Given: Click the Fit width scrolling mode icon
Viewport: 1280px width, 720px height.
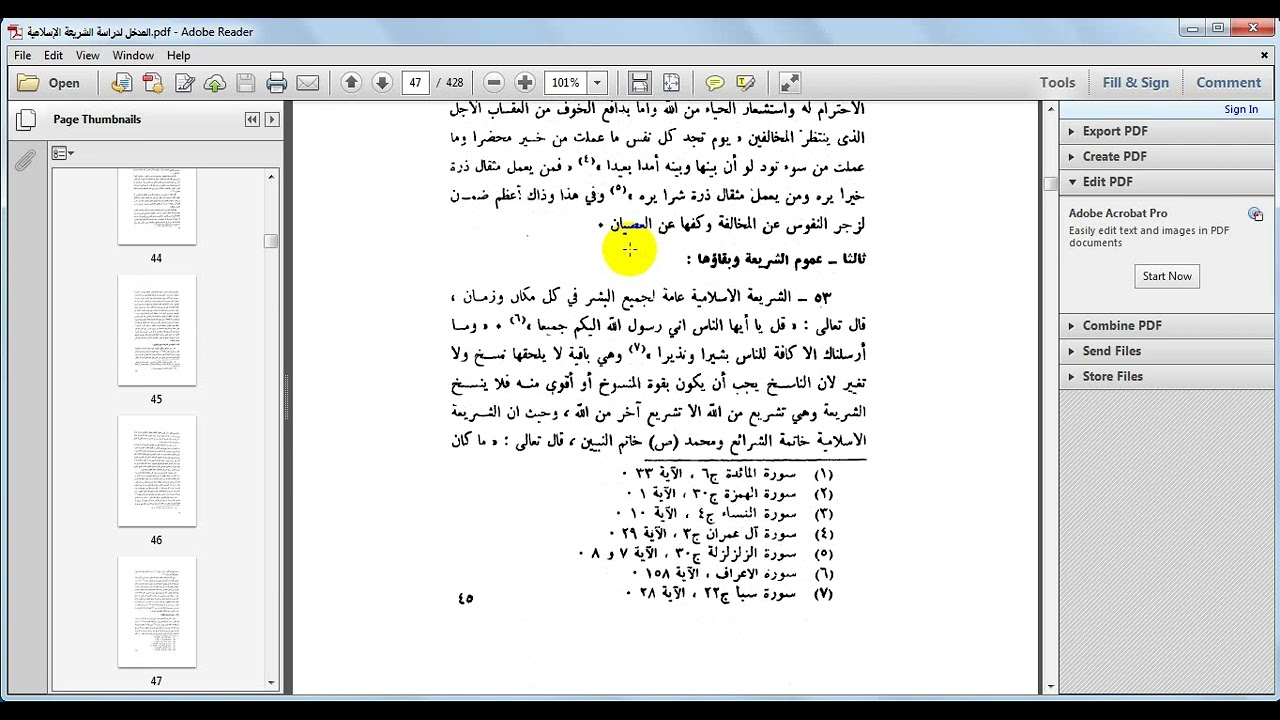Looking at the screenshot, I should click(x=640, y=83).
